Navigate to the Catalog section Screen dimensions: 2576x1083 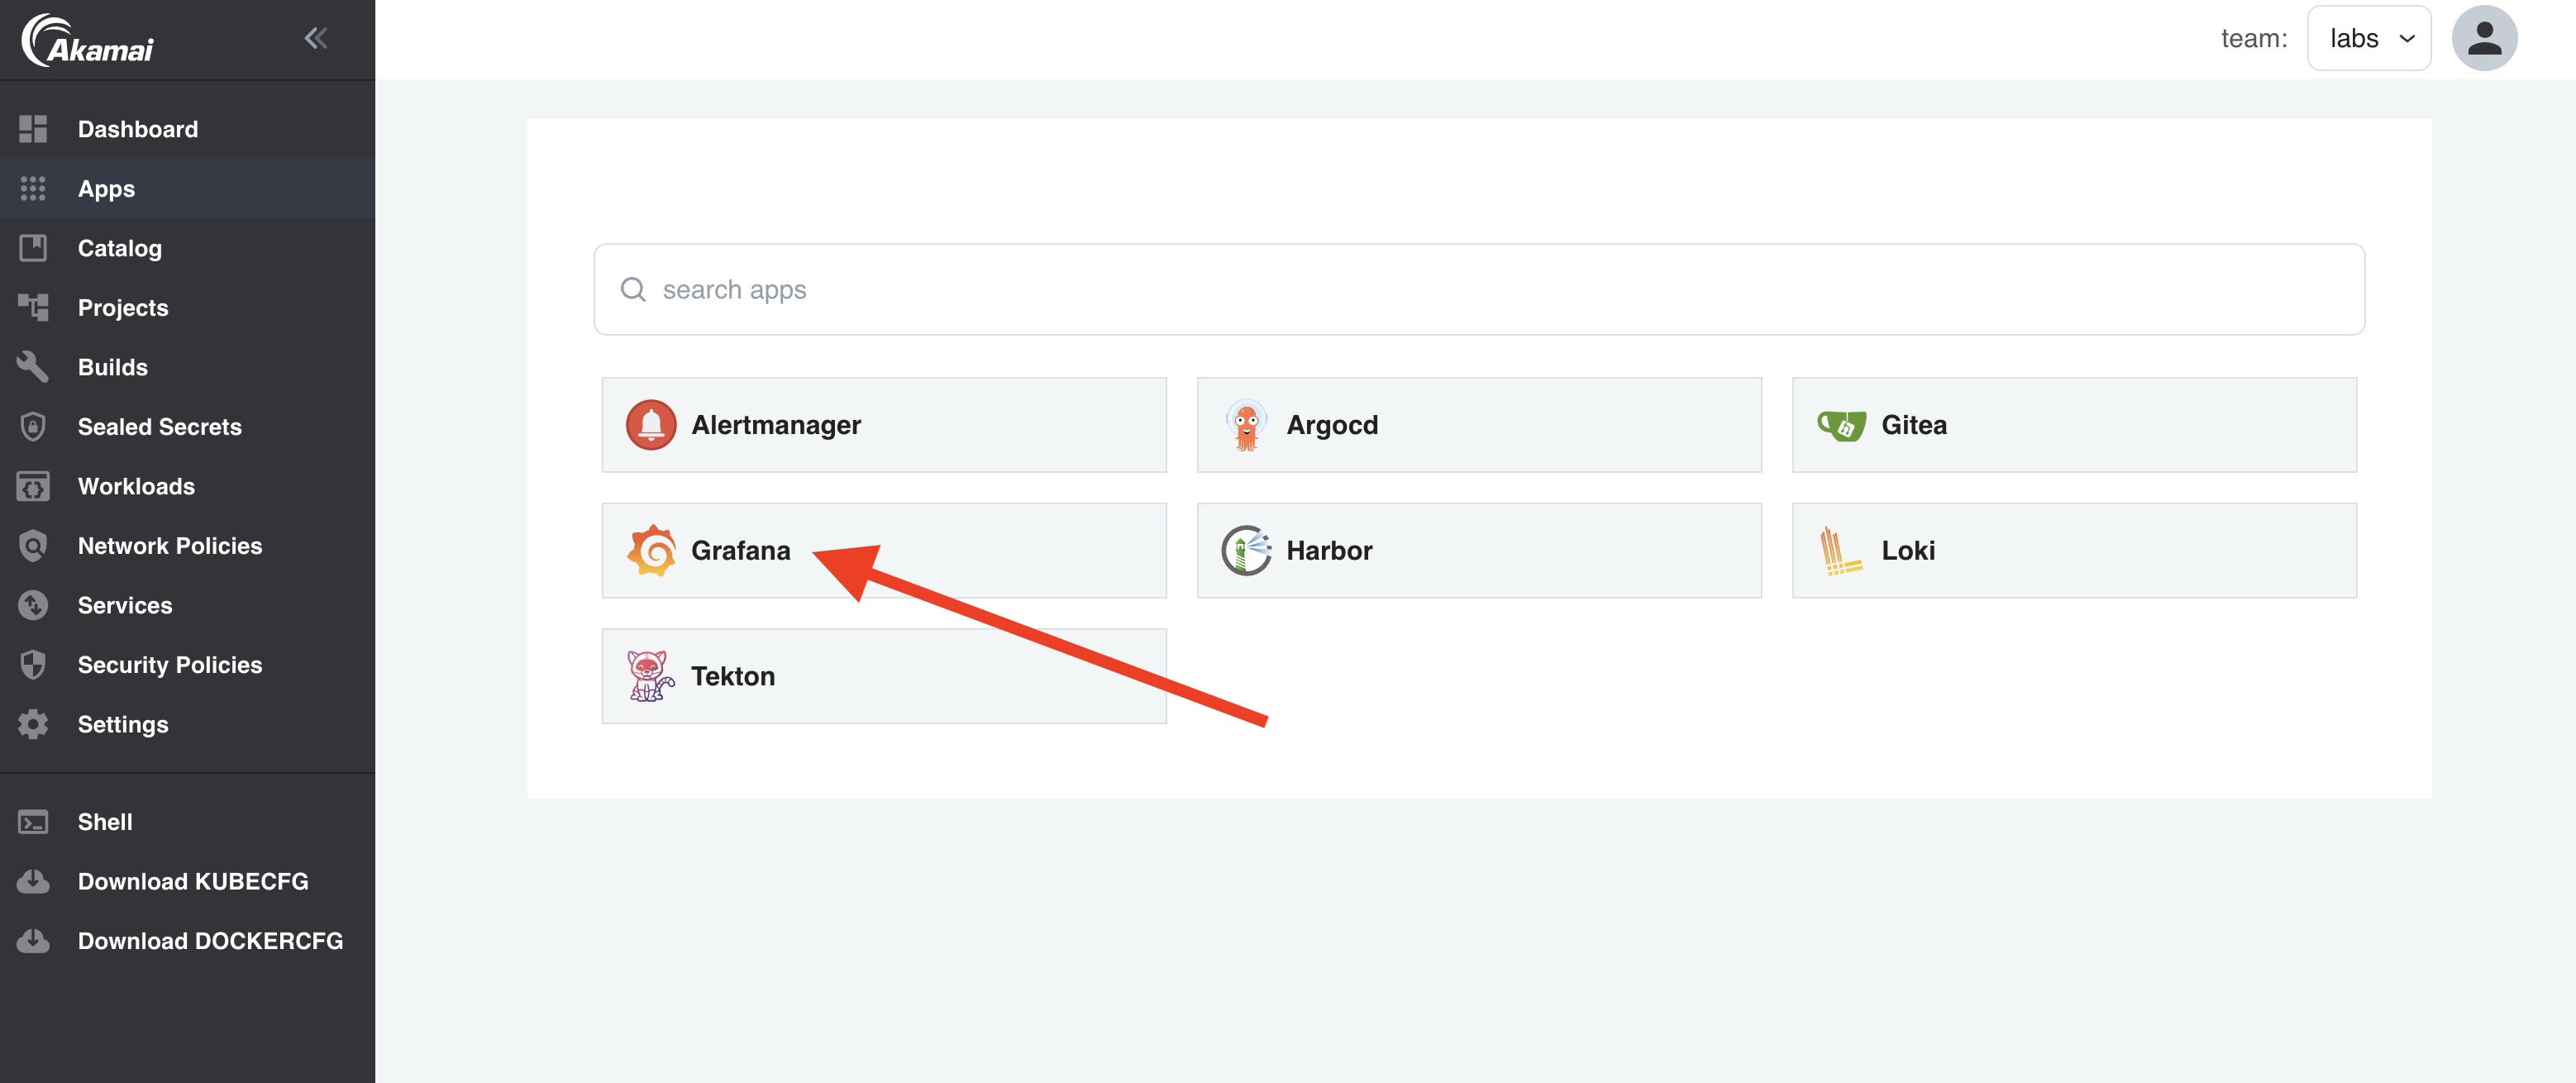tap(118, 246)
